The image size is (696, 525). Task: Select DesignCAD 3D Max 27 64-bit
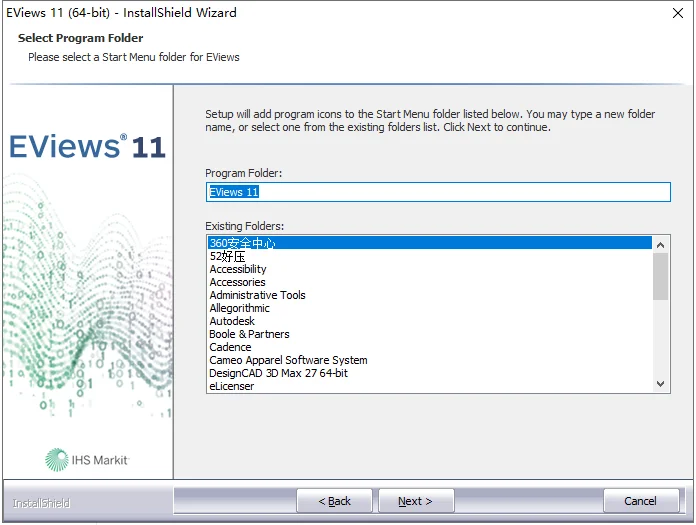(278, 373)
